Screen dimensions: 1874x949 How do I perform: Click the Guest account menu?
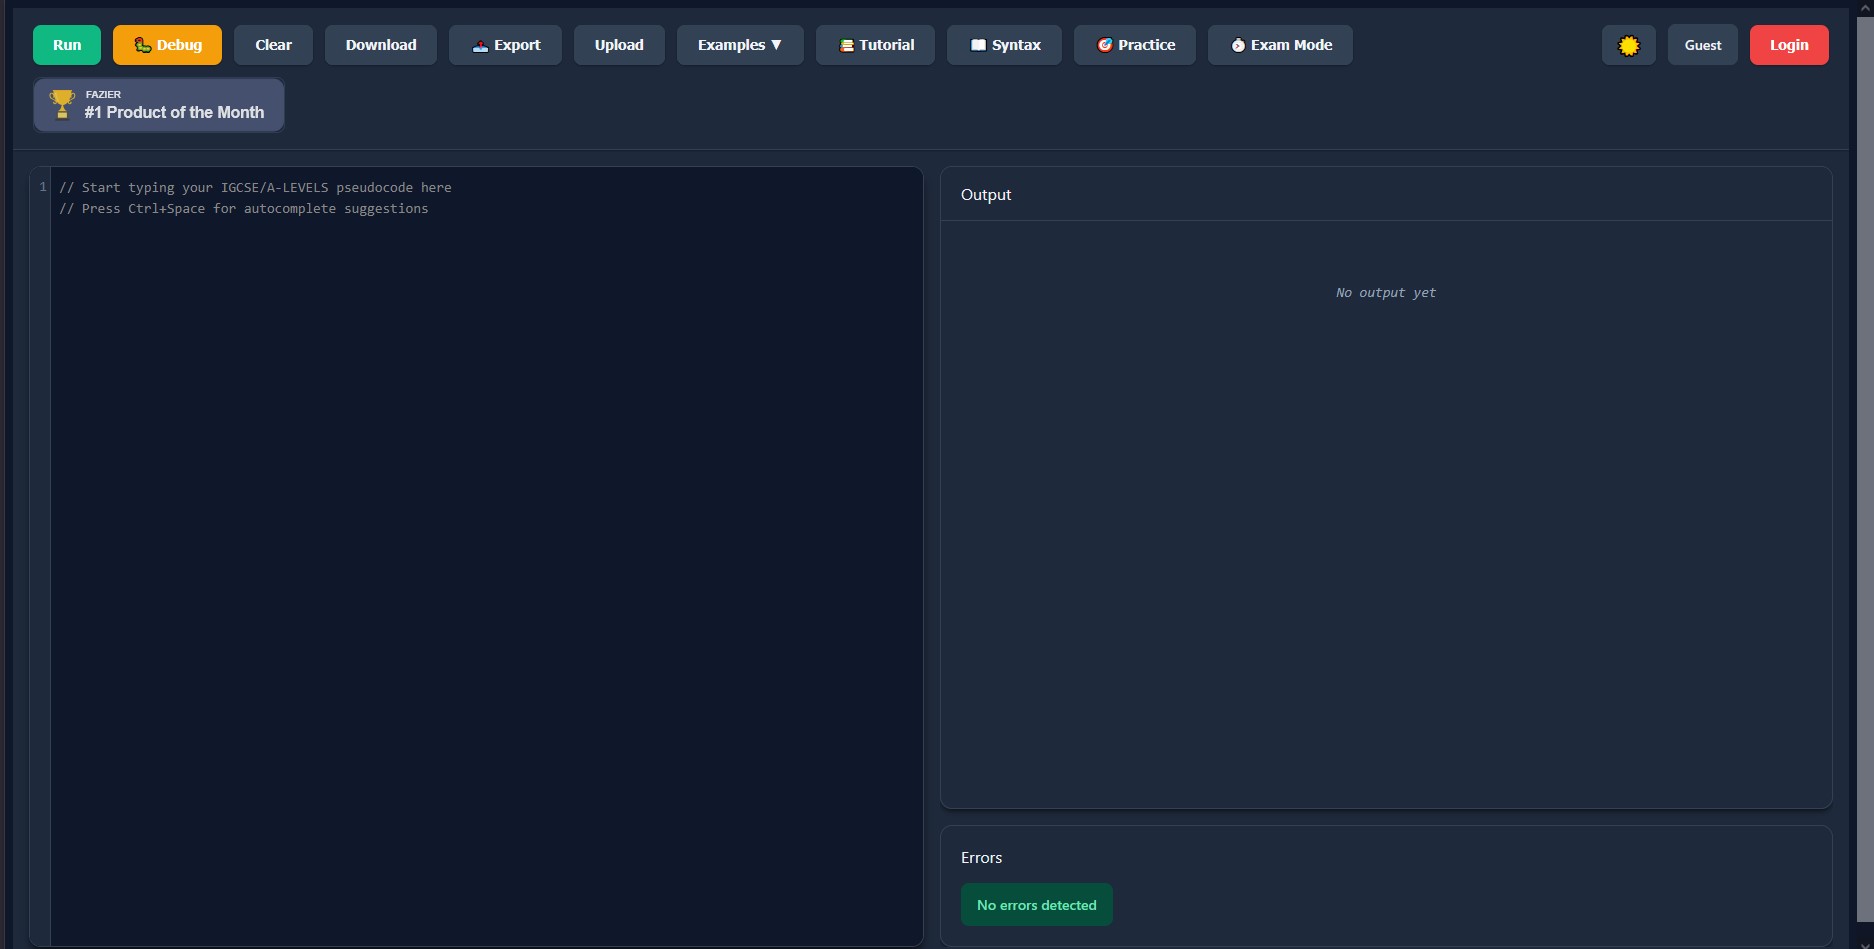pyautogui.click(x=1702, y=44)
